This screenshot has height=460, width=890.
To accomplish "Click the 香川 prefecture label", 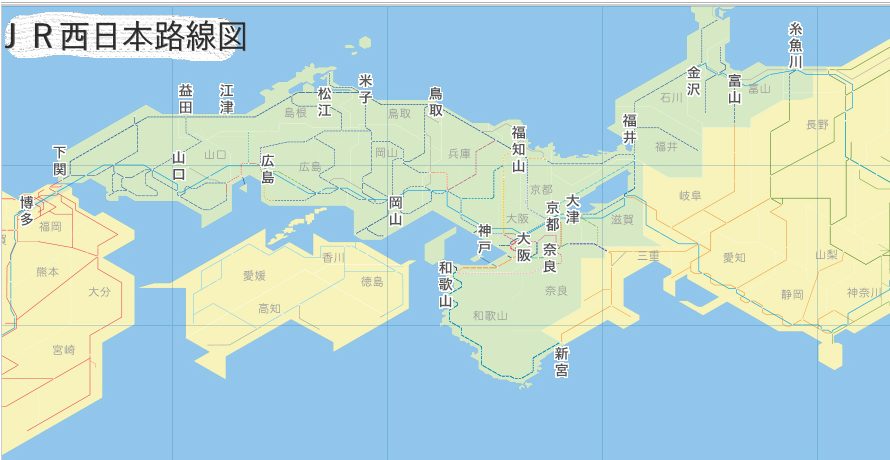I will [333, 258].
